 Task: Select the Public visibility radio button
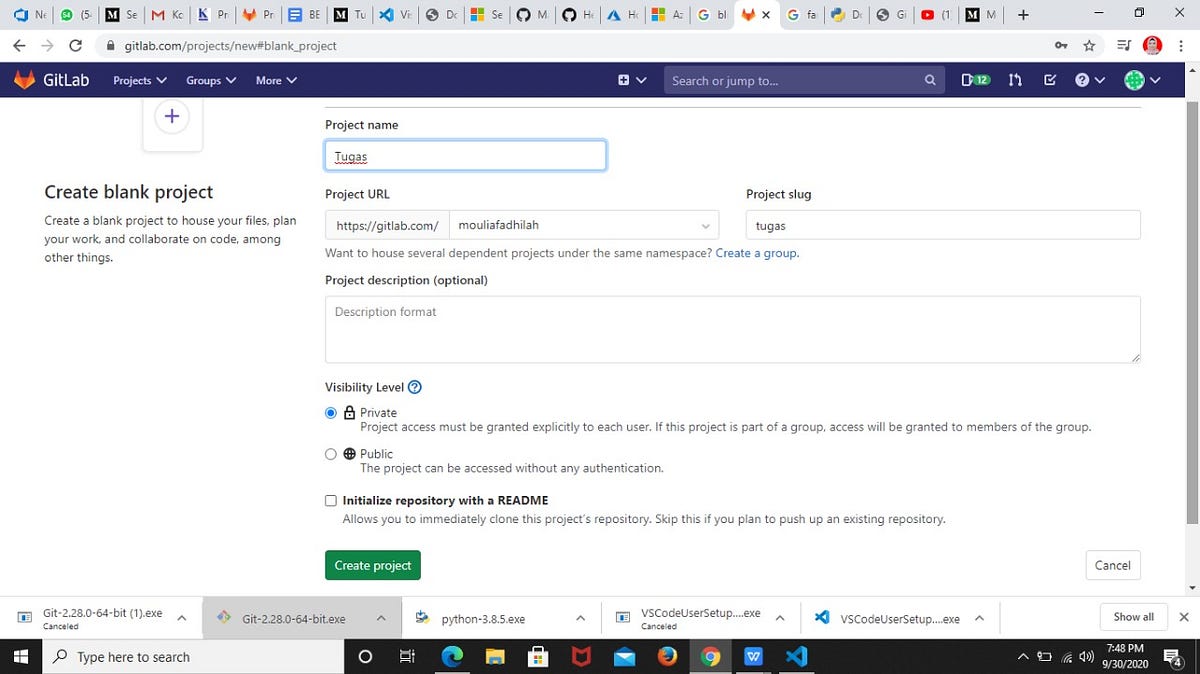[330, 454]
